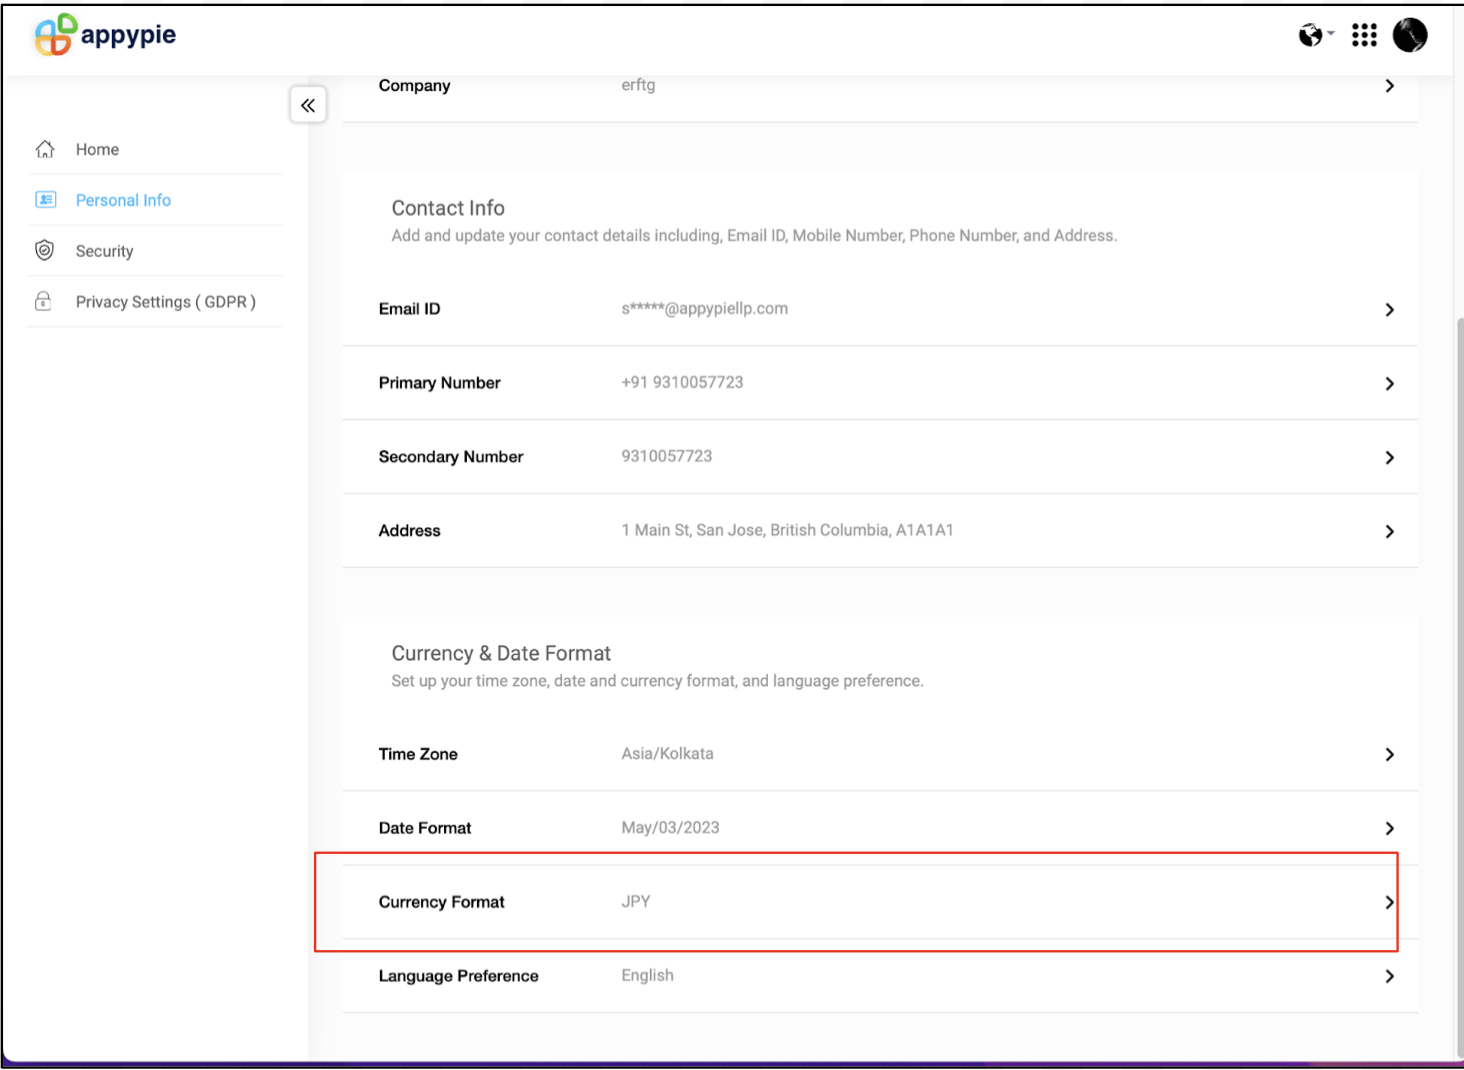Open the Address row chevron

click(x=1389, y=532)
